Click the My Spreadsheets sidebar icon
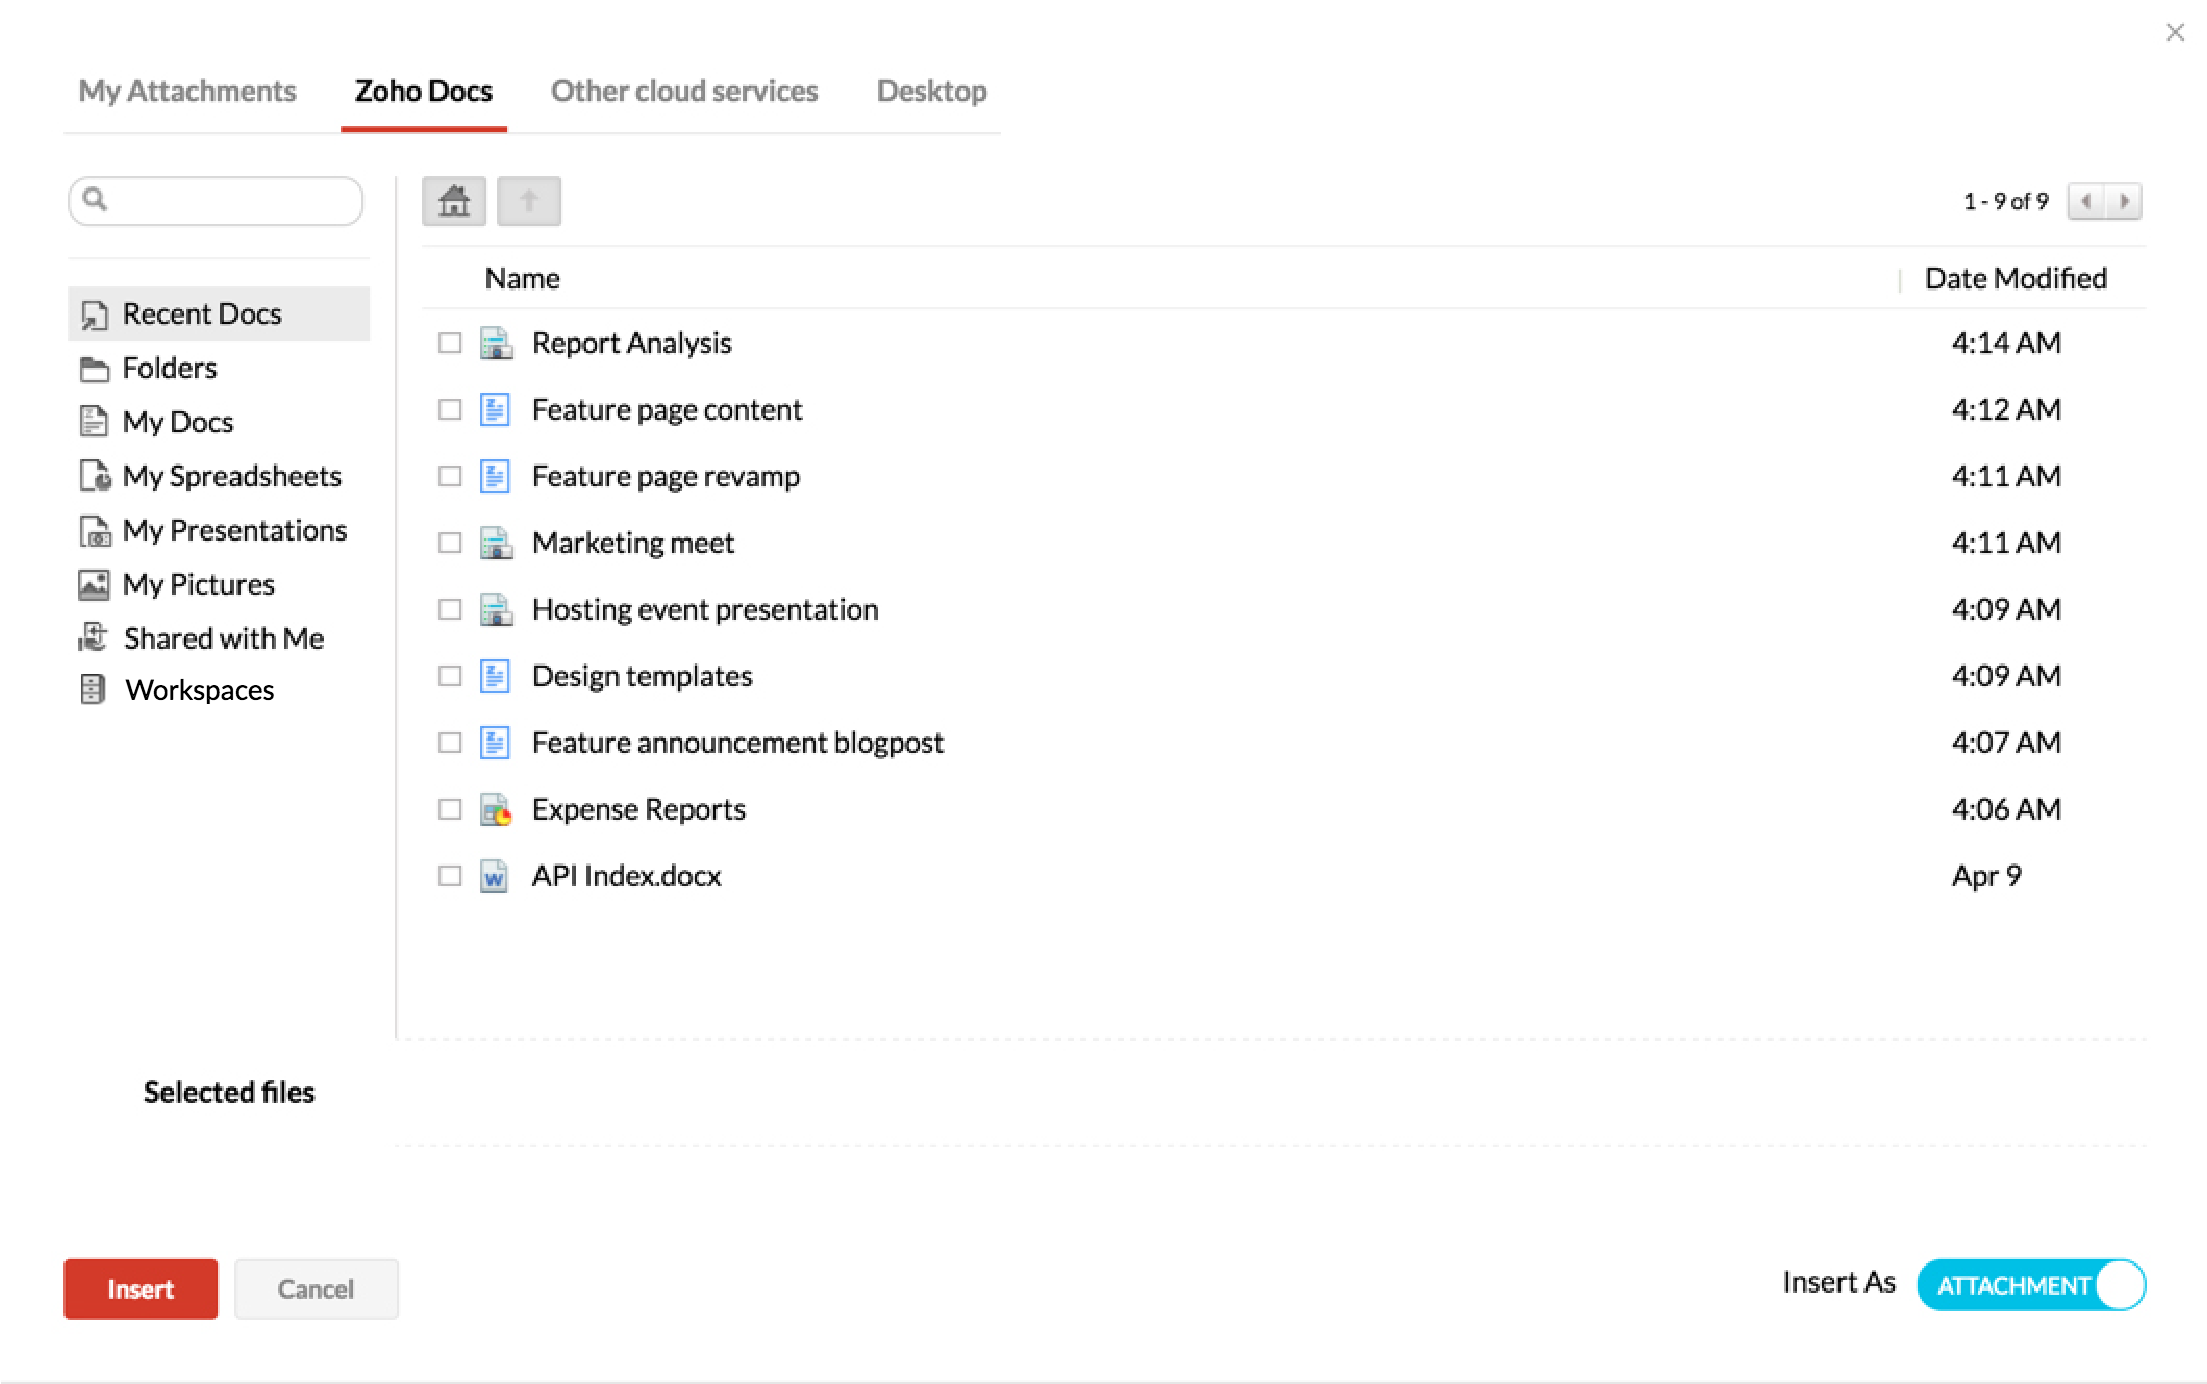 [x=95, y=476]
